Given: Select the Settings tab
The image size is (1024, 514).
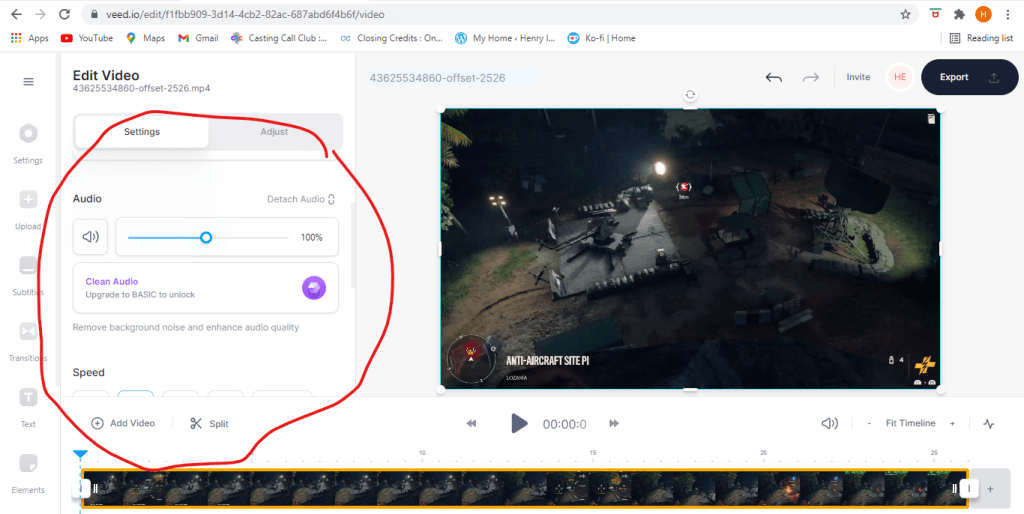Looking at the screenshot, I should [x=142, y=132].
